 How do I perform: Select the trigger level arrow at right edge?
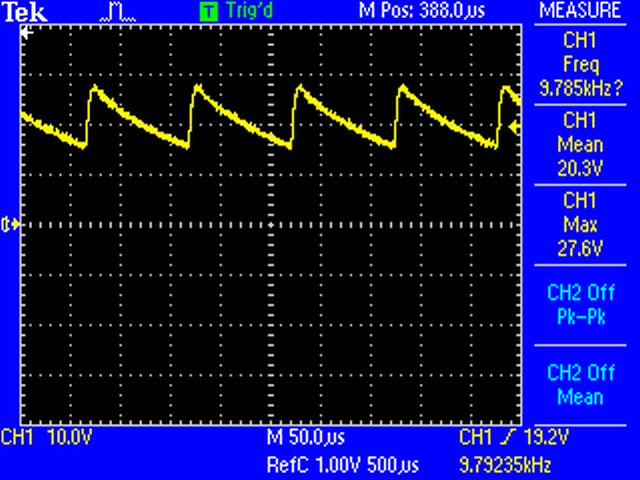pos(515,127)
